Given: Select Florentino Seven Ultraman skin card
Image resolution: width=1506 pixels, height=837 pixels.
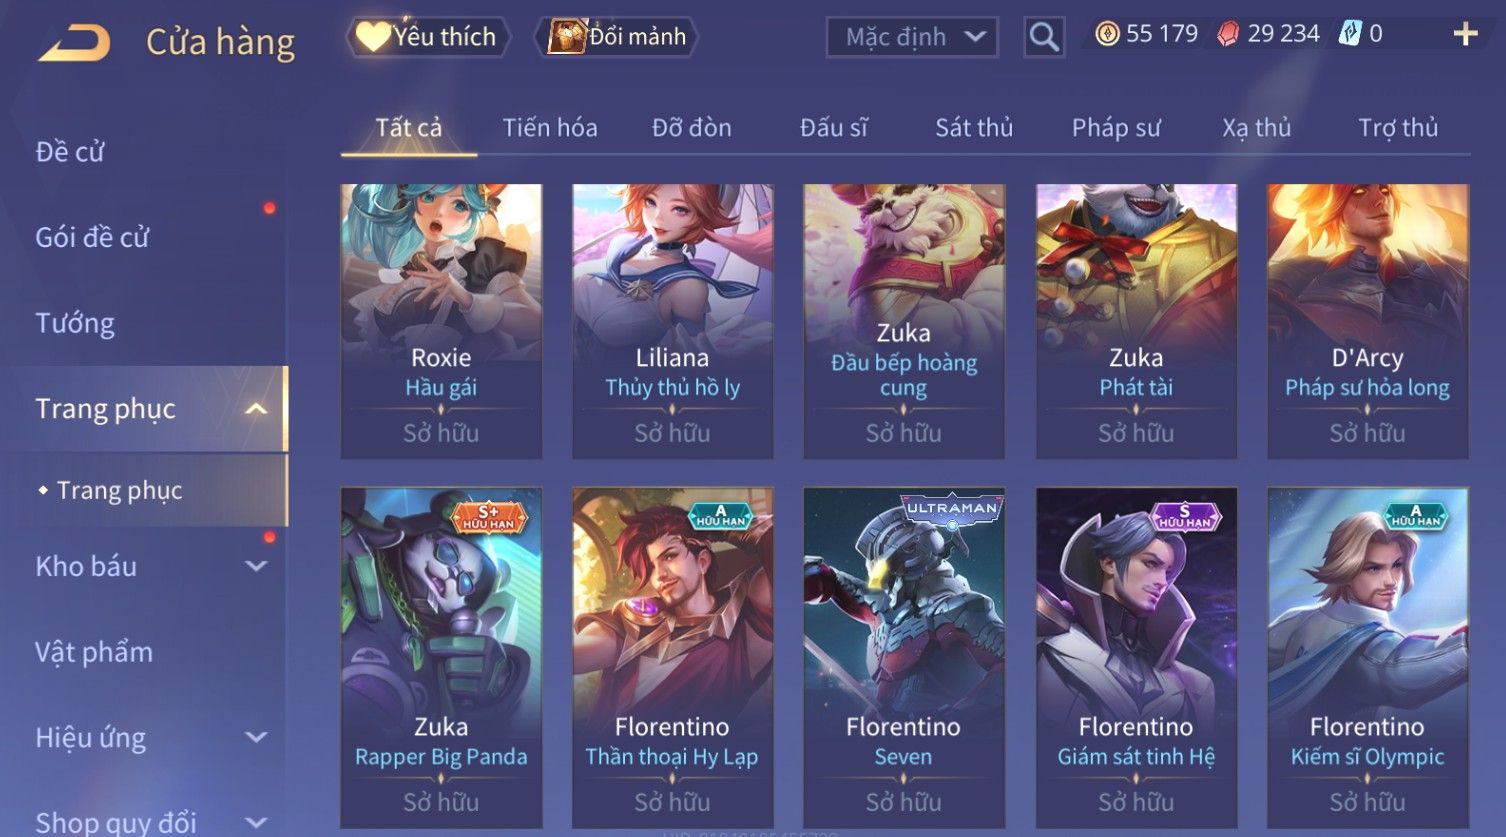Looking at the screenshot, I should 904,657.
